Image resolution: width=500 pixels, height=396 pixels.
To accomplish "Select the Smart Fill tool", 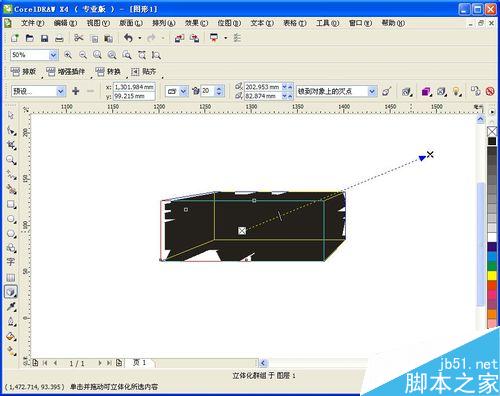I will pyautogui.click(x=11, y=189).
